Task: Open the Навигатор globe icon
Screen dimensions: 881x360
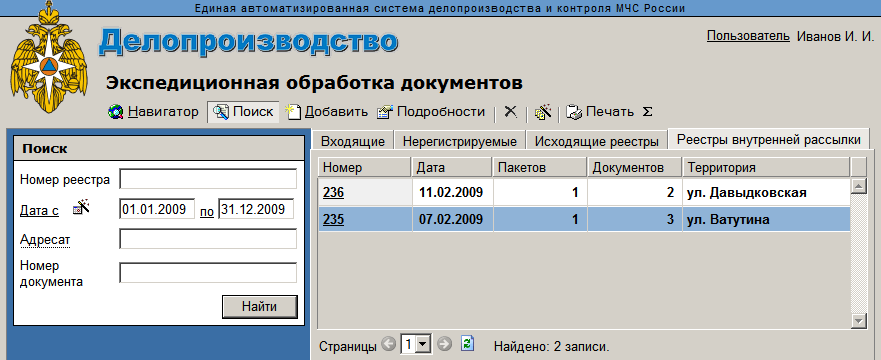Action: [x=116, y=112]
